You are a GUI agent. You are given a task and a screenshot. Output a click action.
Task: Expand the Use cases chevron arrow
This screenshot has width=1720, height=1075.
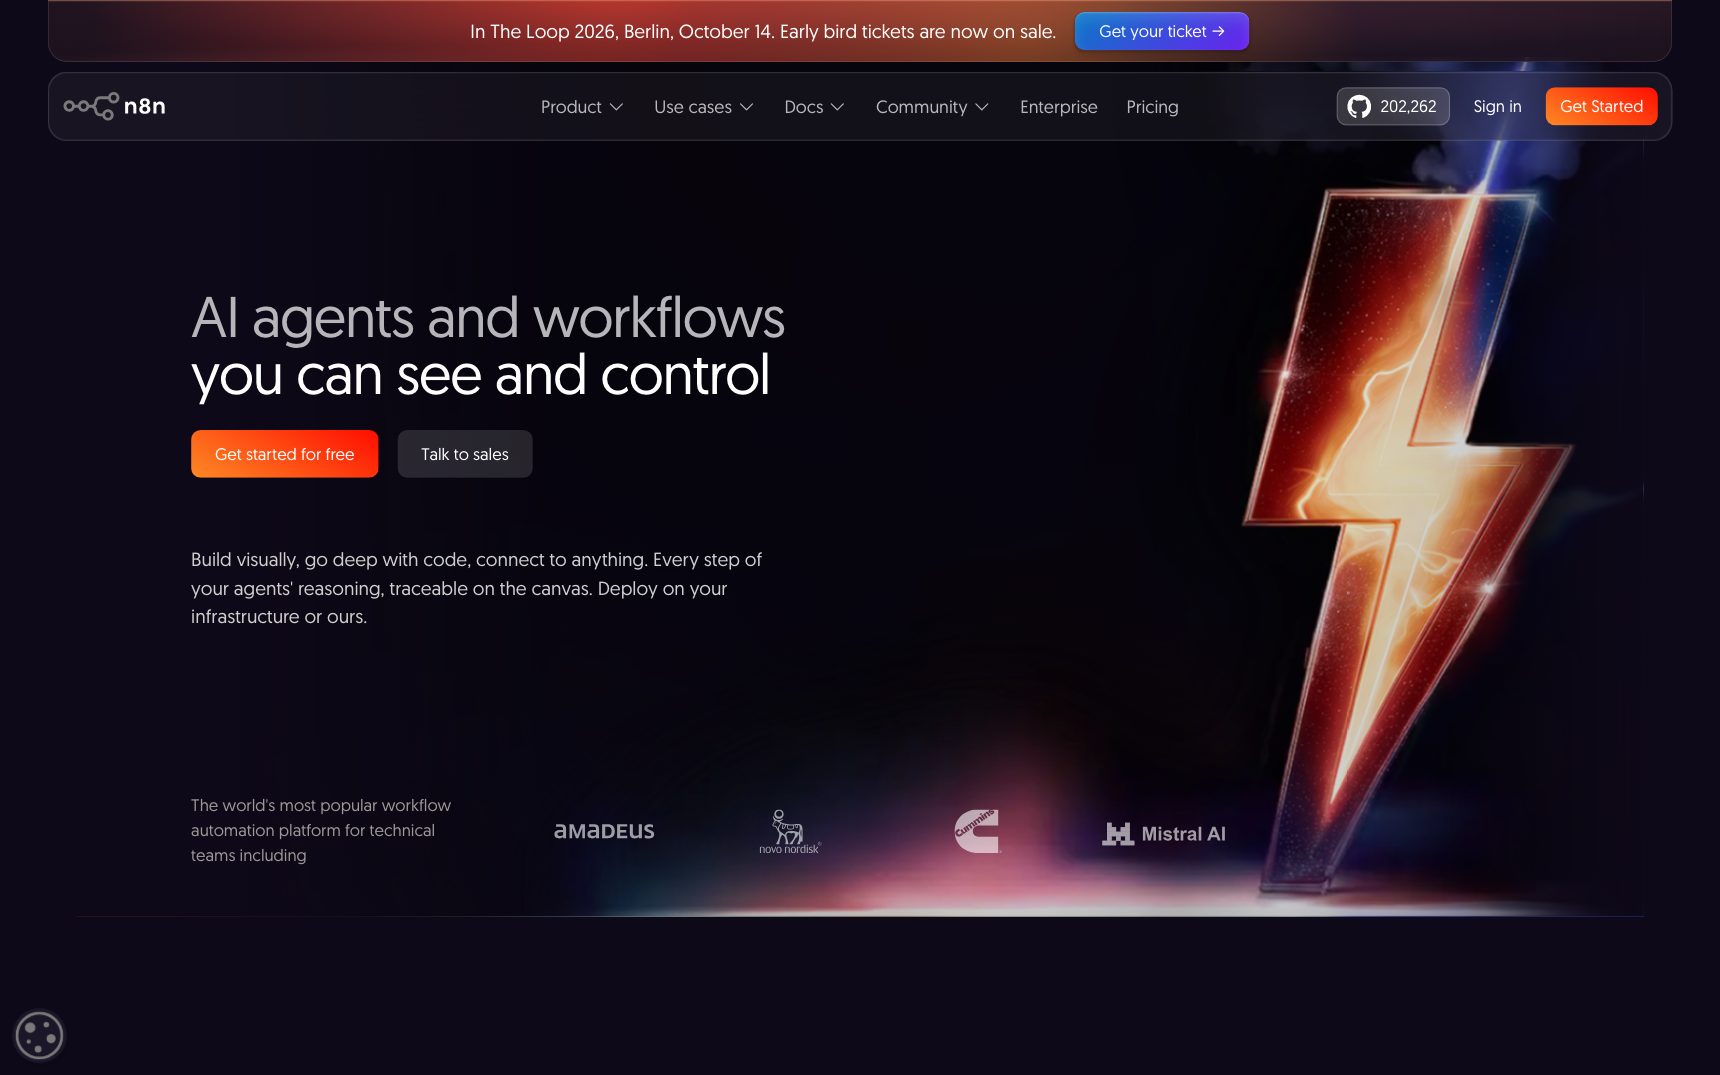(x=747, y=107)
